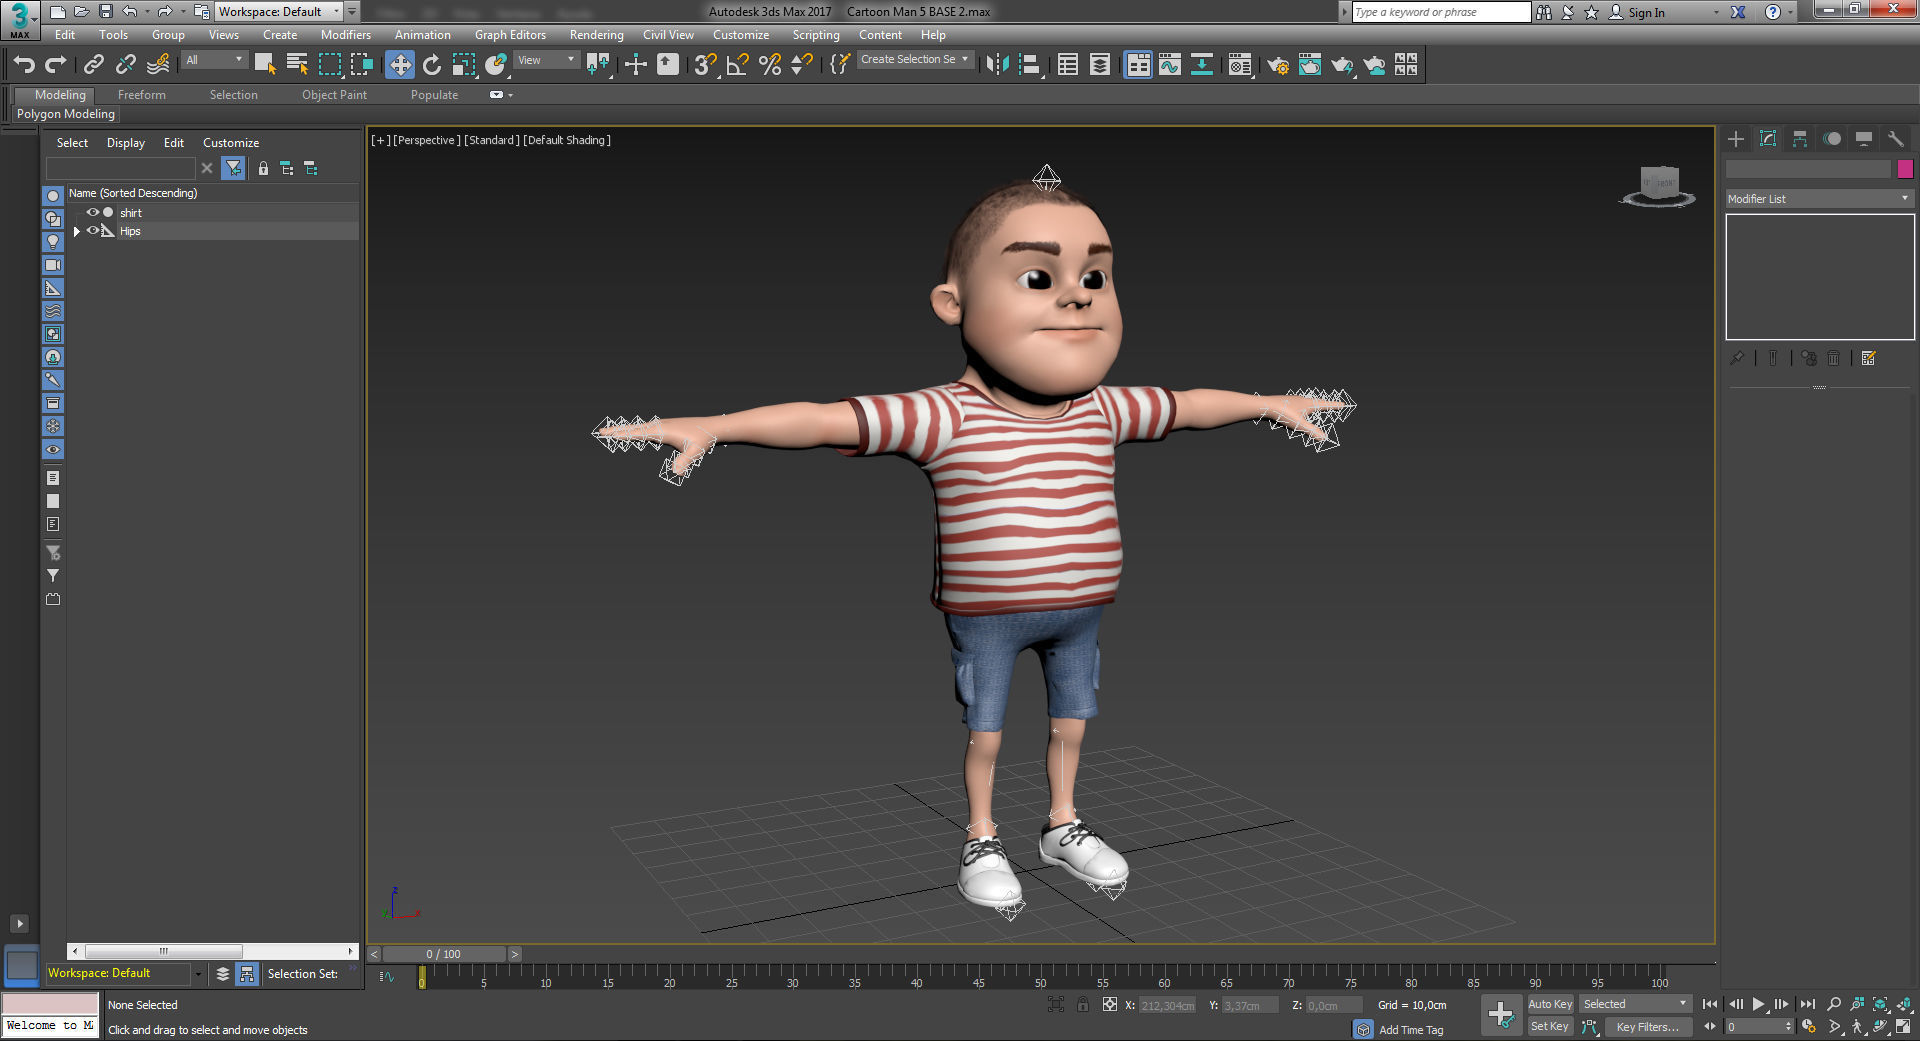Toggle Percent Snap
This screenshot has height=1041, width=1920.
770,65
